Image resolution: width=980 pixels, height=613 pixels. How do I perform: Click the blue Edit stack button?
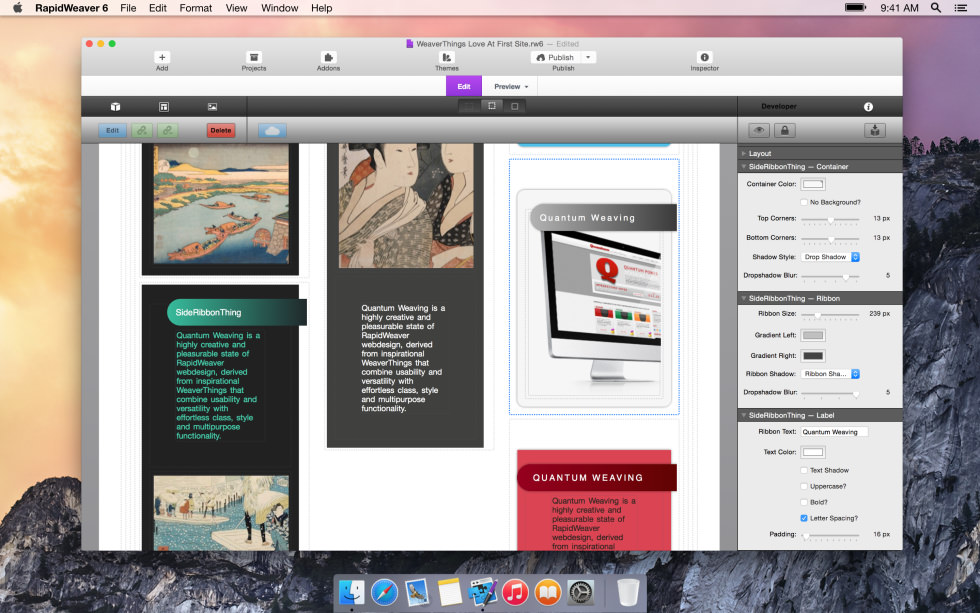click(x=112, y=131)
